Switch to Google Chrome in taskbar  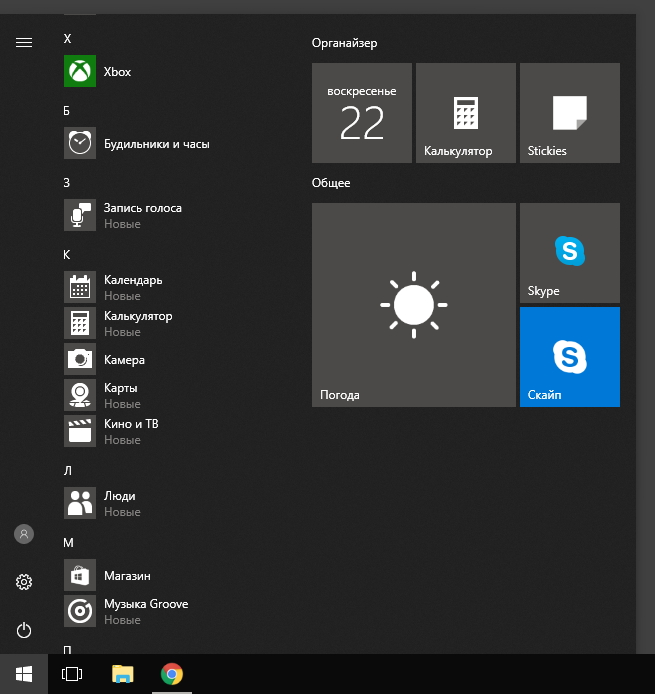click(172, 674)
